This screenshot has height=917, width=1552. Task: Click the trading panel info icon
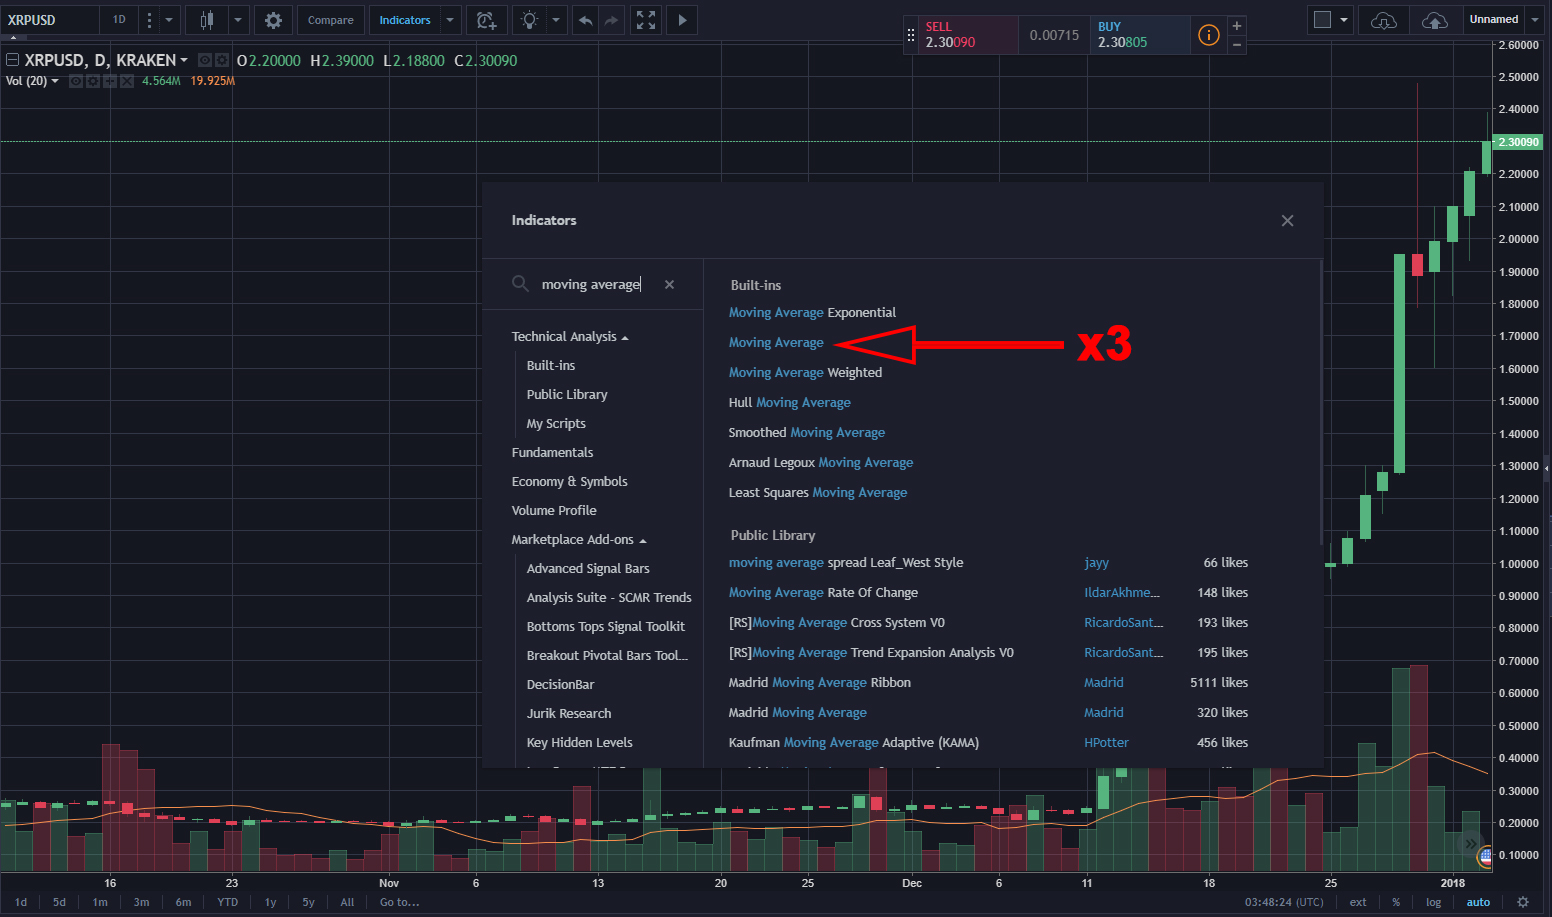click(1208, 35)
